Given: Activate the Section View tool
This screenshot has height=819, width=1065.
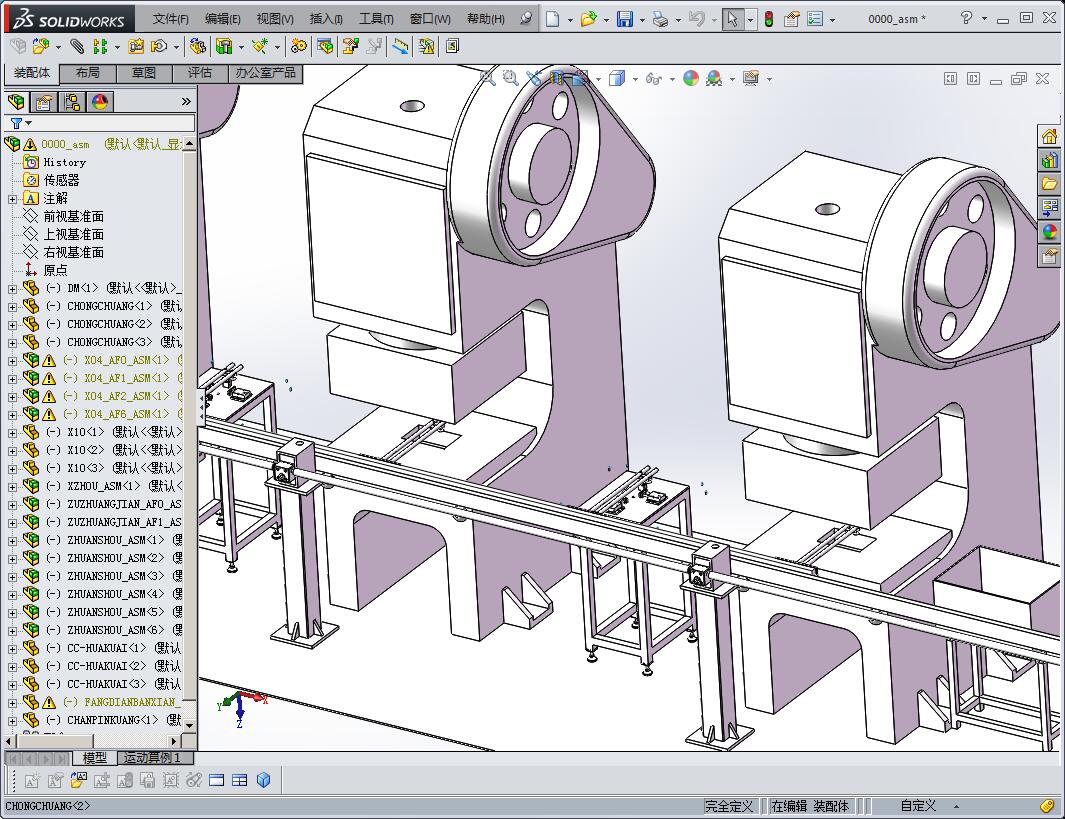Looking at the screenshot, I should 556,77.
